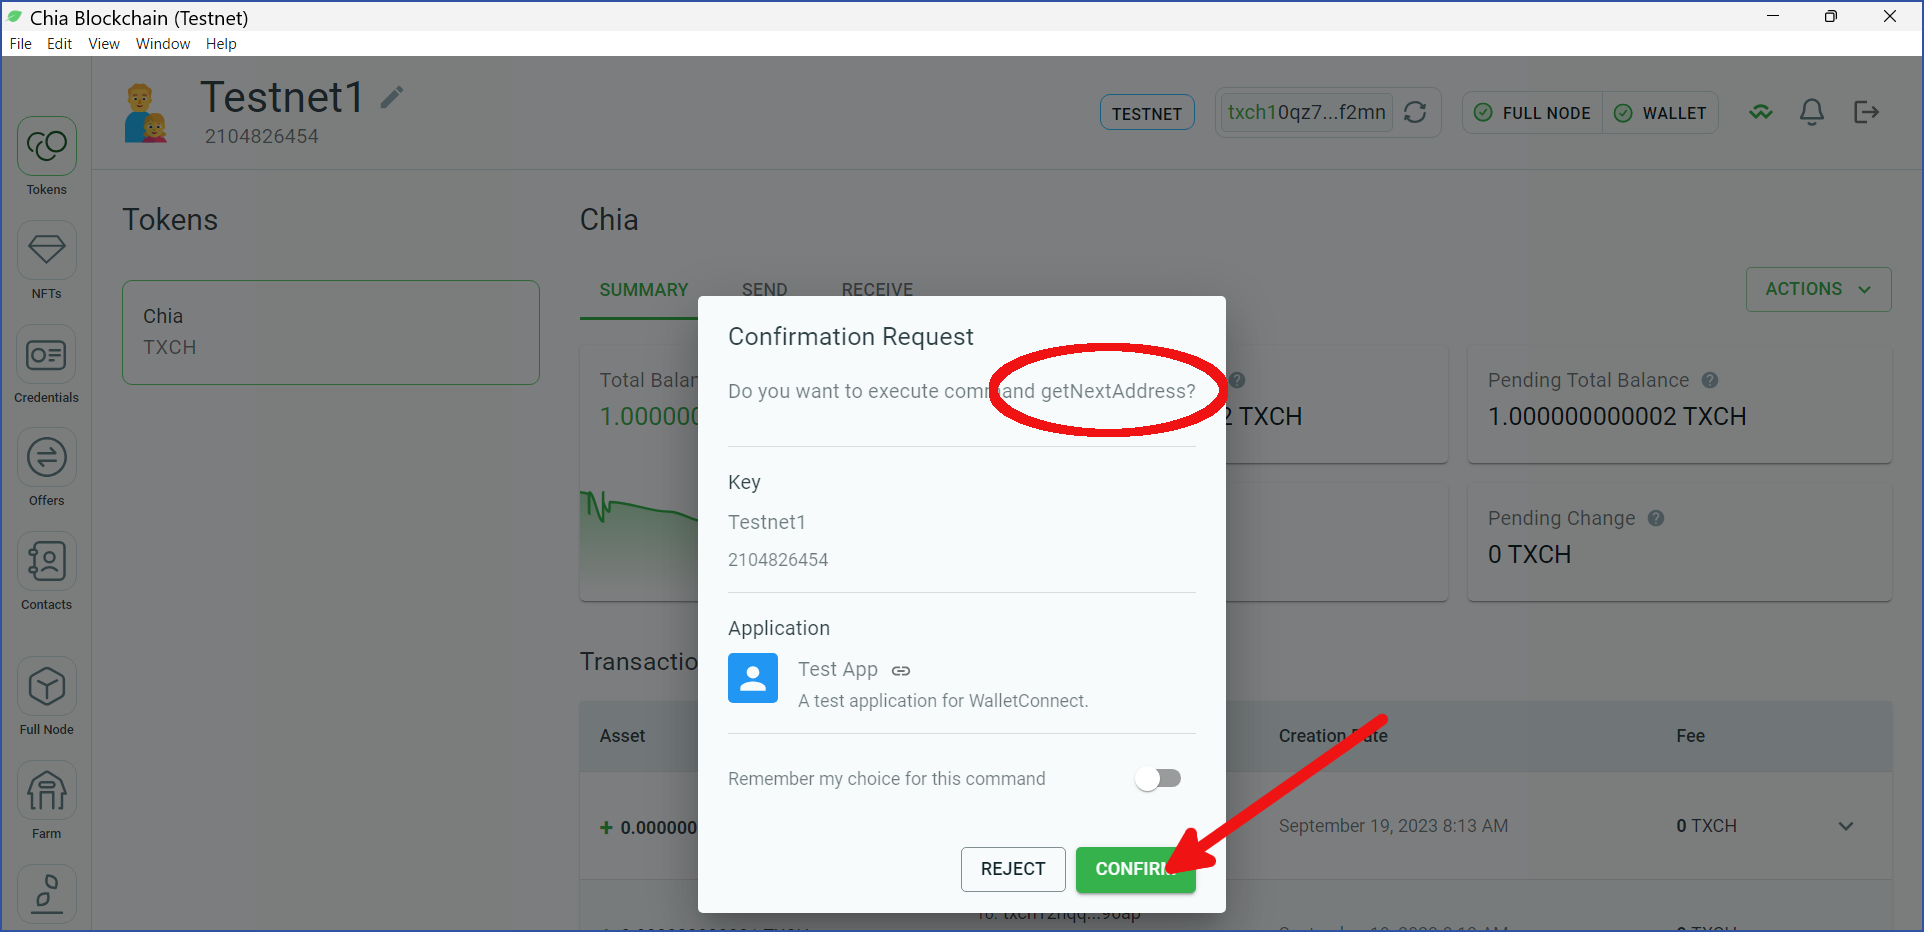Open the Tokens sidebar icon

[46, 147]
